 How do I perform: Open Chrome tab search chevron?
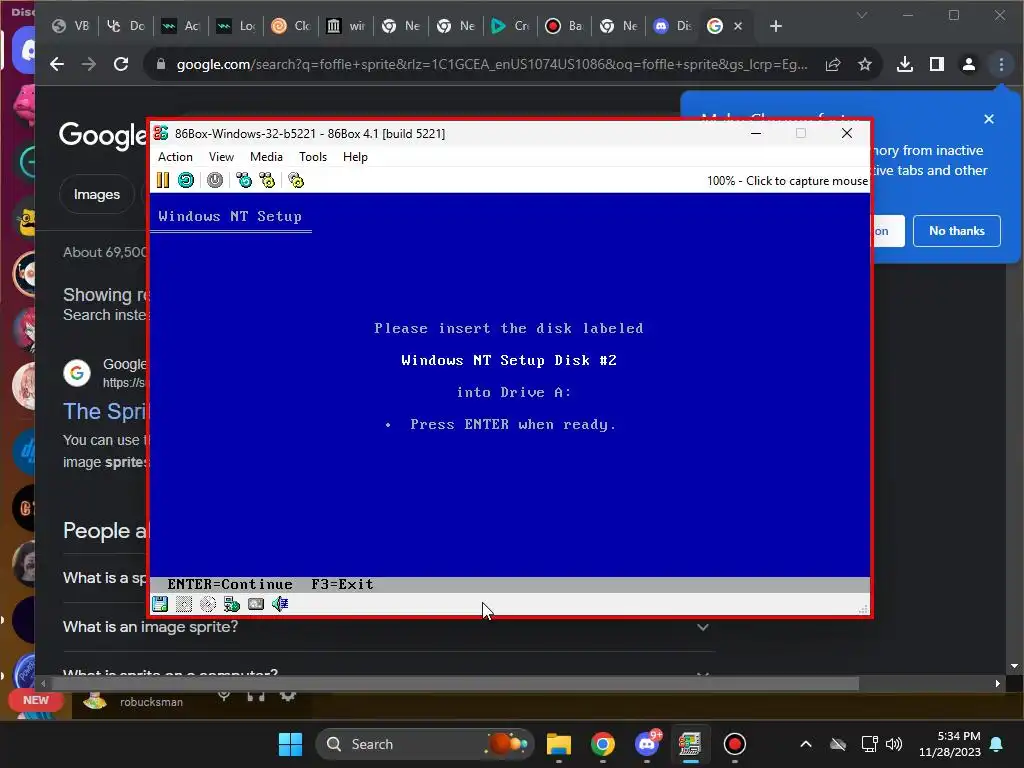click(x=862, y=15)
